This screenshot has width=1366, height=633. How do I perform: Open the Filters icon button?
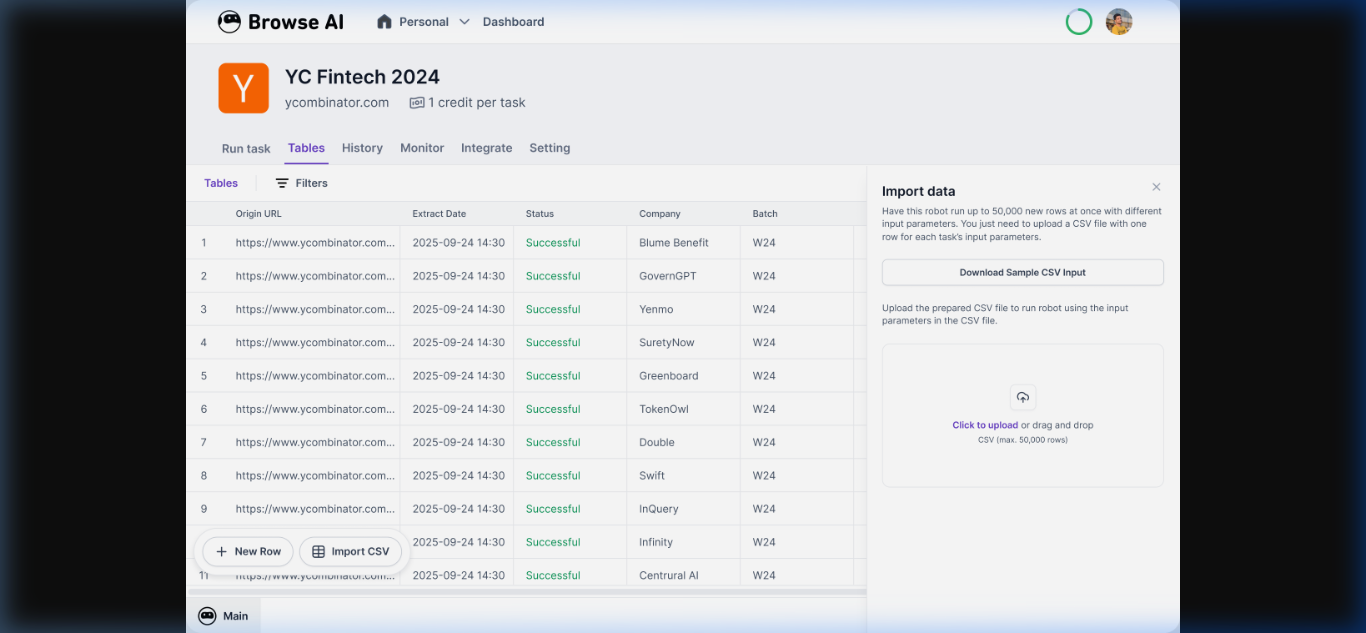282,183
